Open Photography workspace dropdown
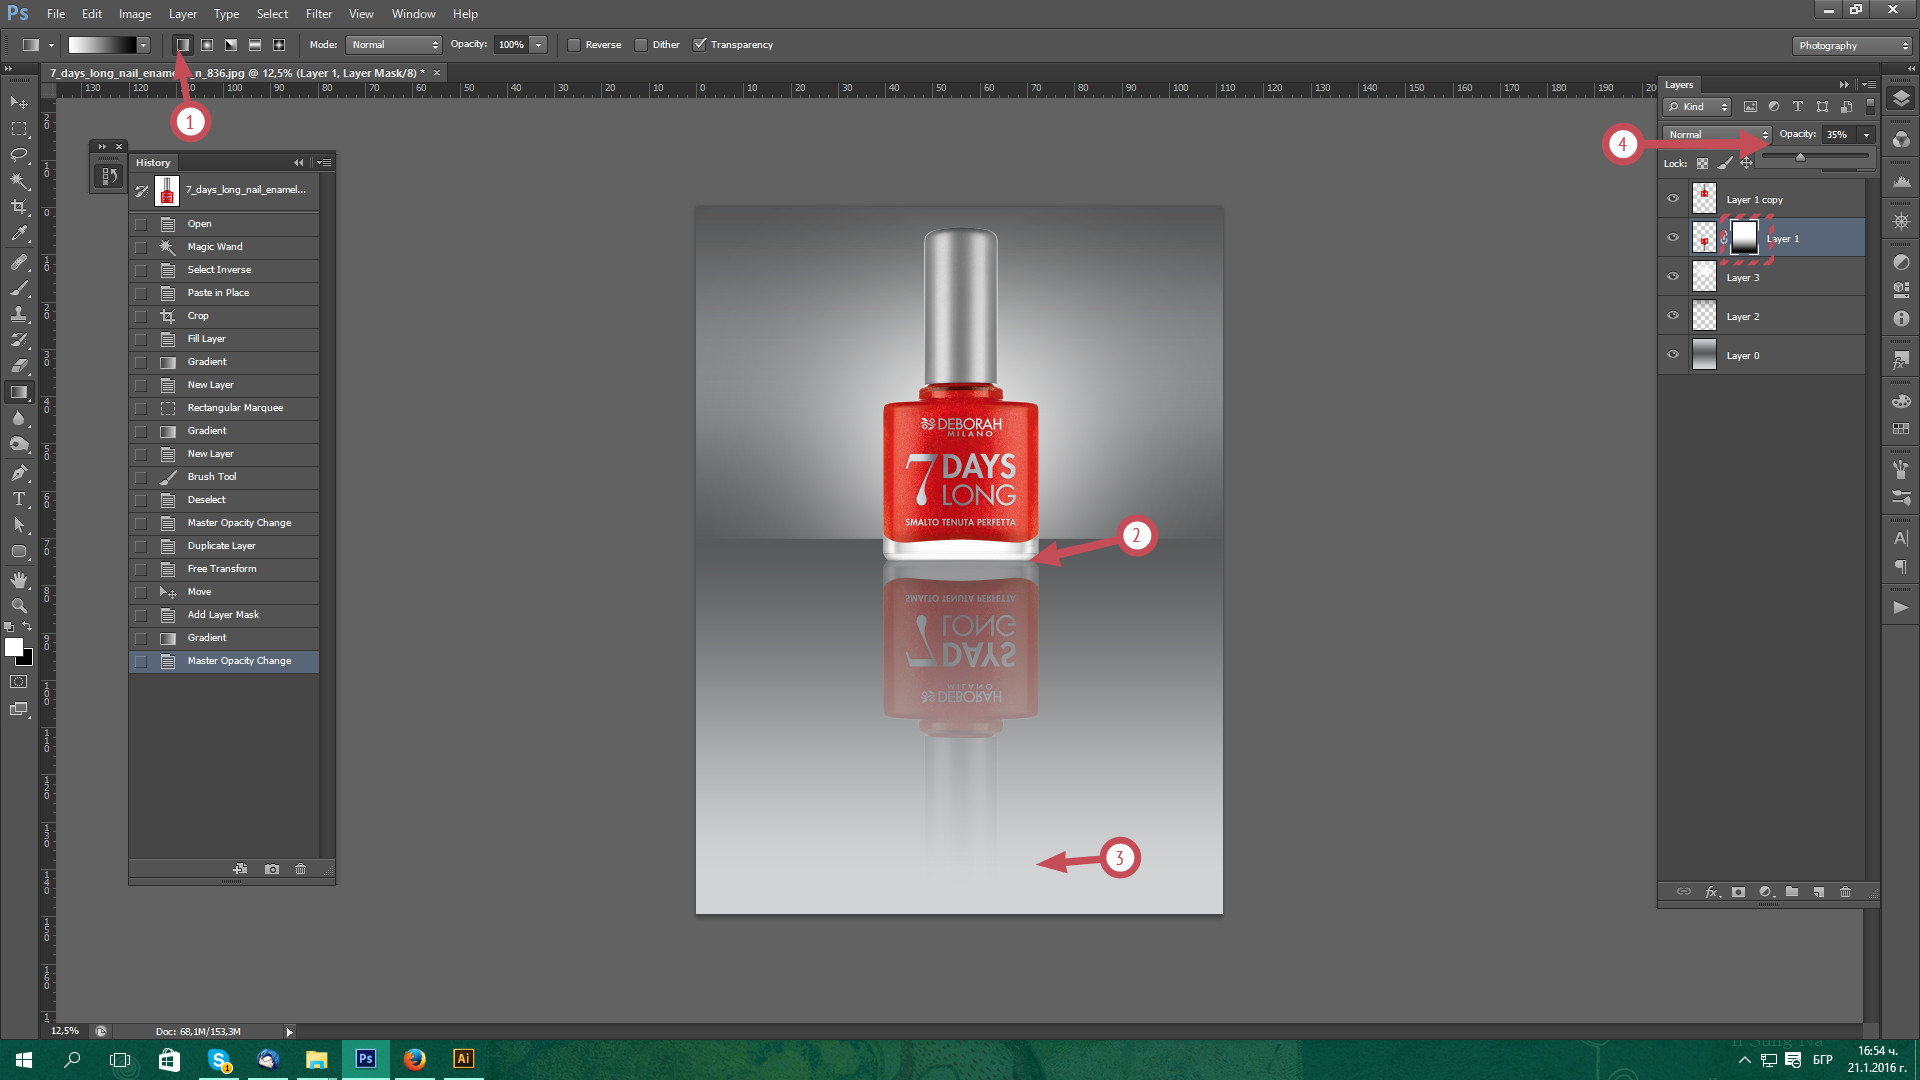This screenshot has width=1920, height=1080. (x=1851, y=46)
